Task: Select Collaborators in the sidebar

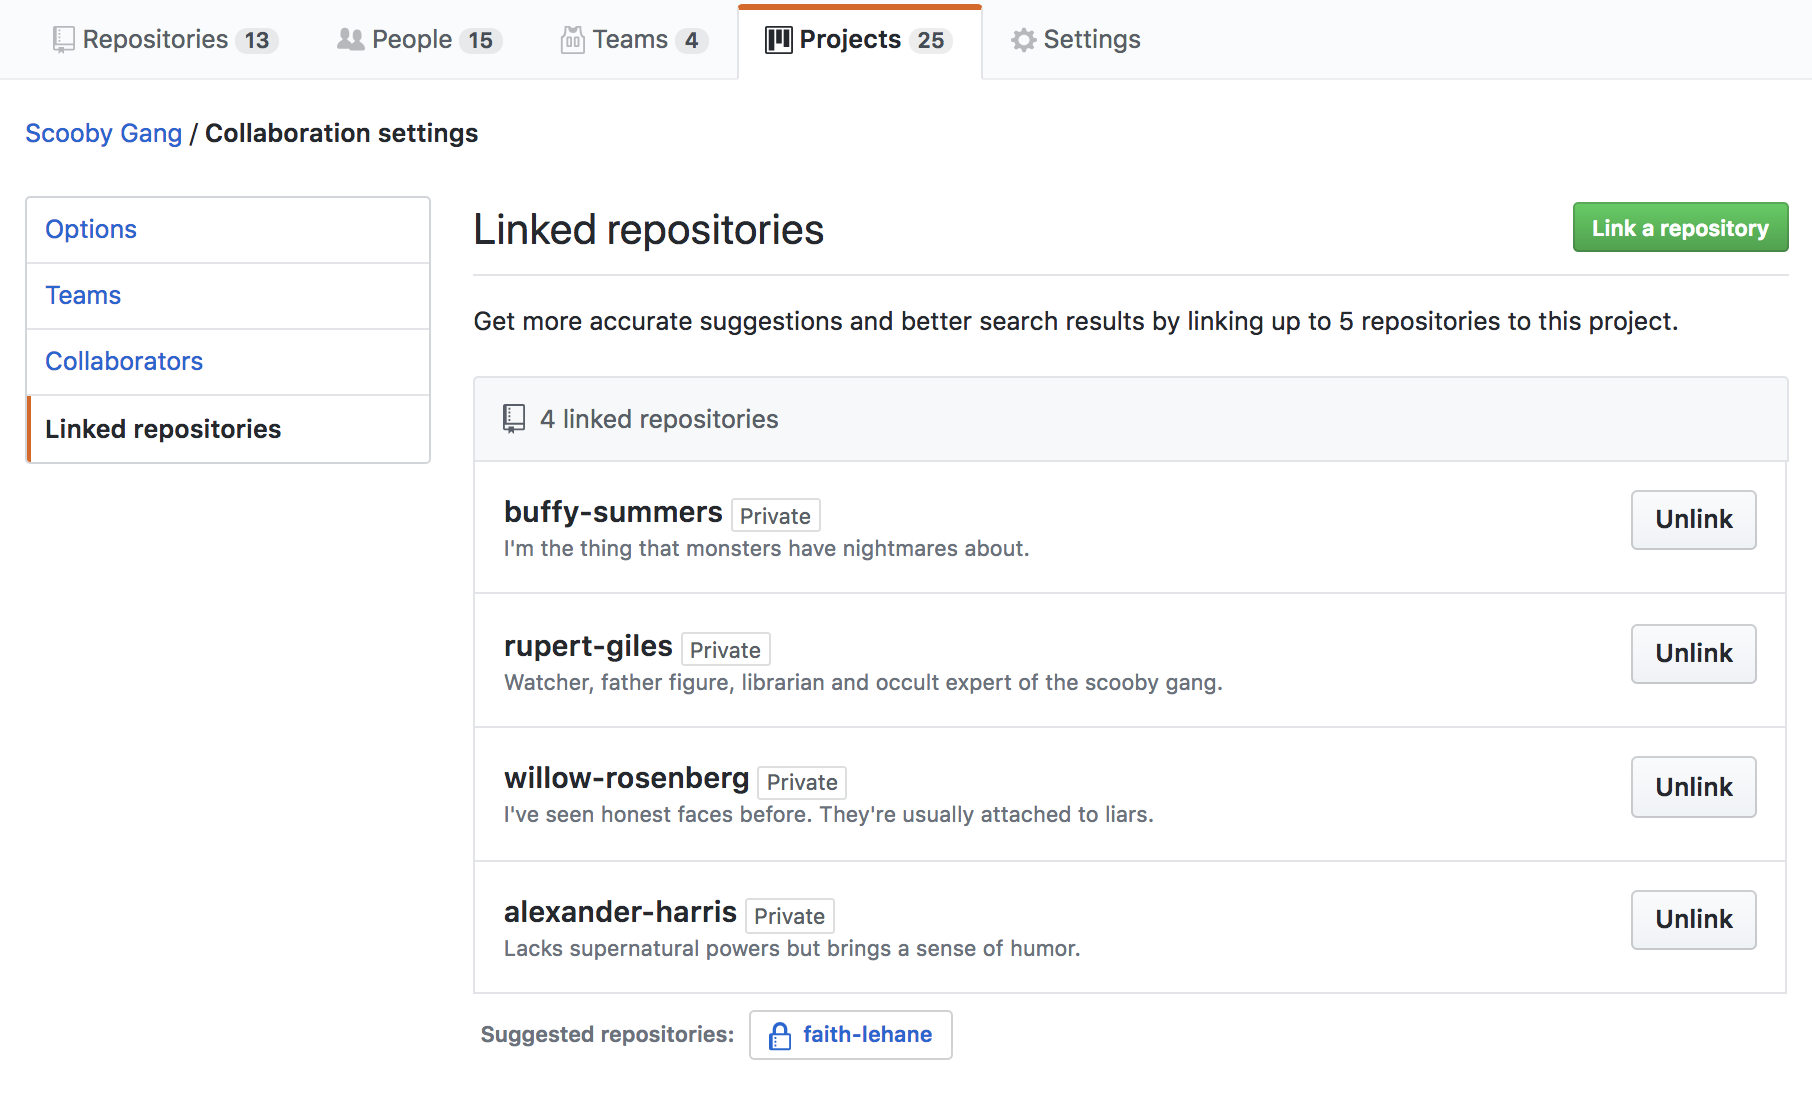Action: 124,361
